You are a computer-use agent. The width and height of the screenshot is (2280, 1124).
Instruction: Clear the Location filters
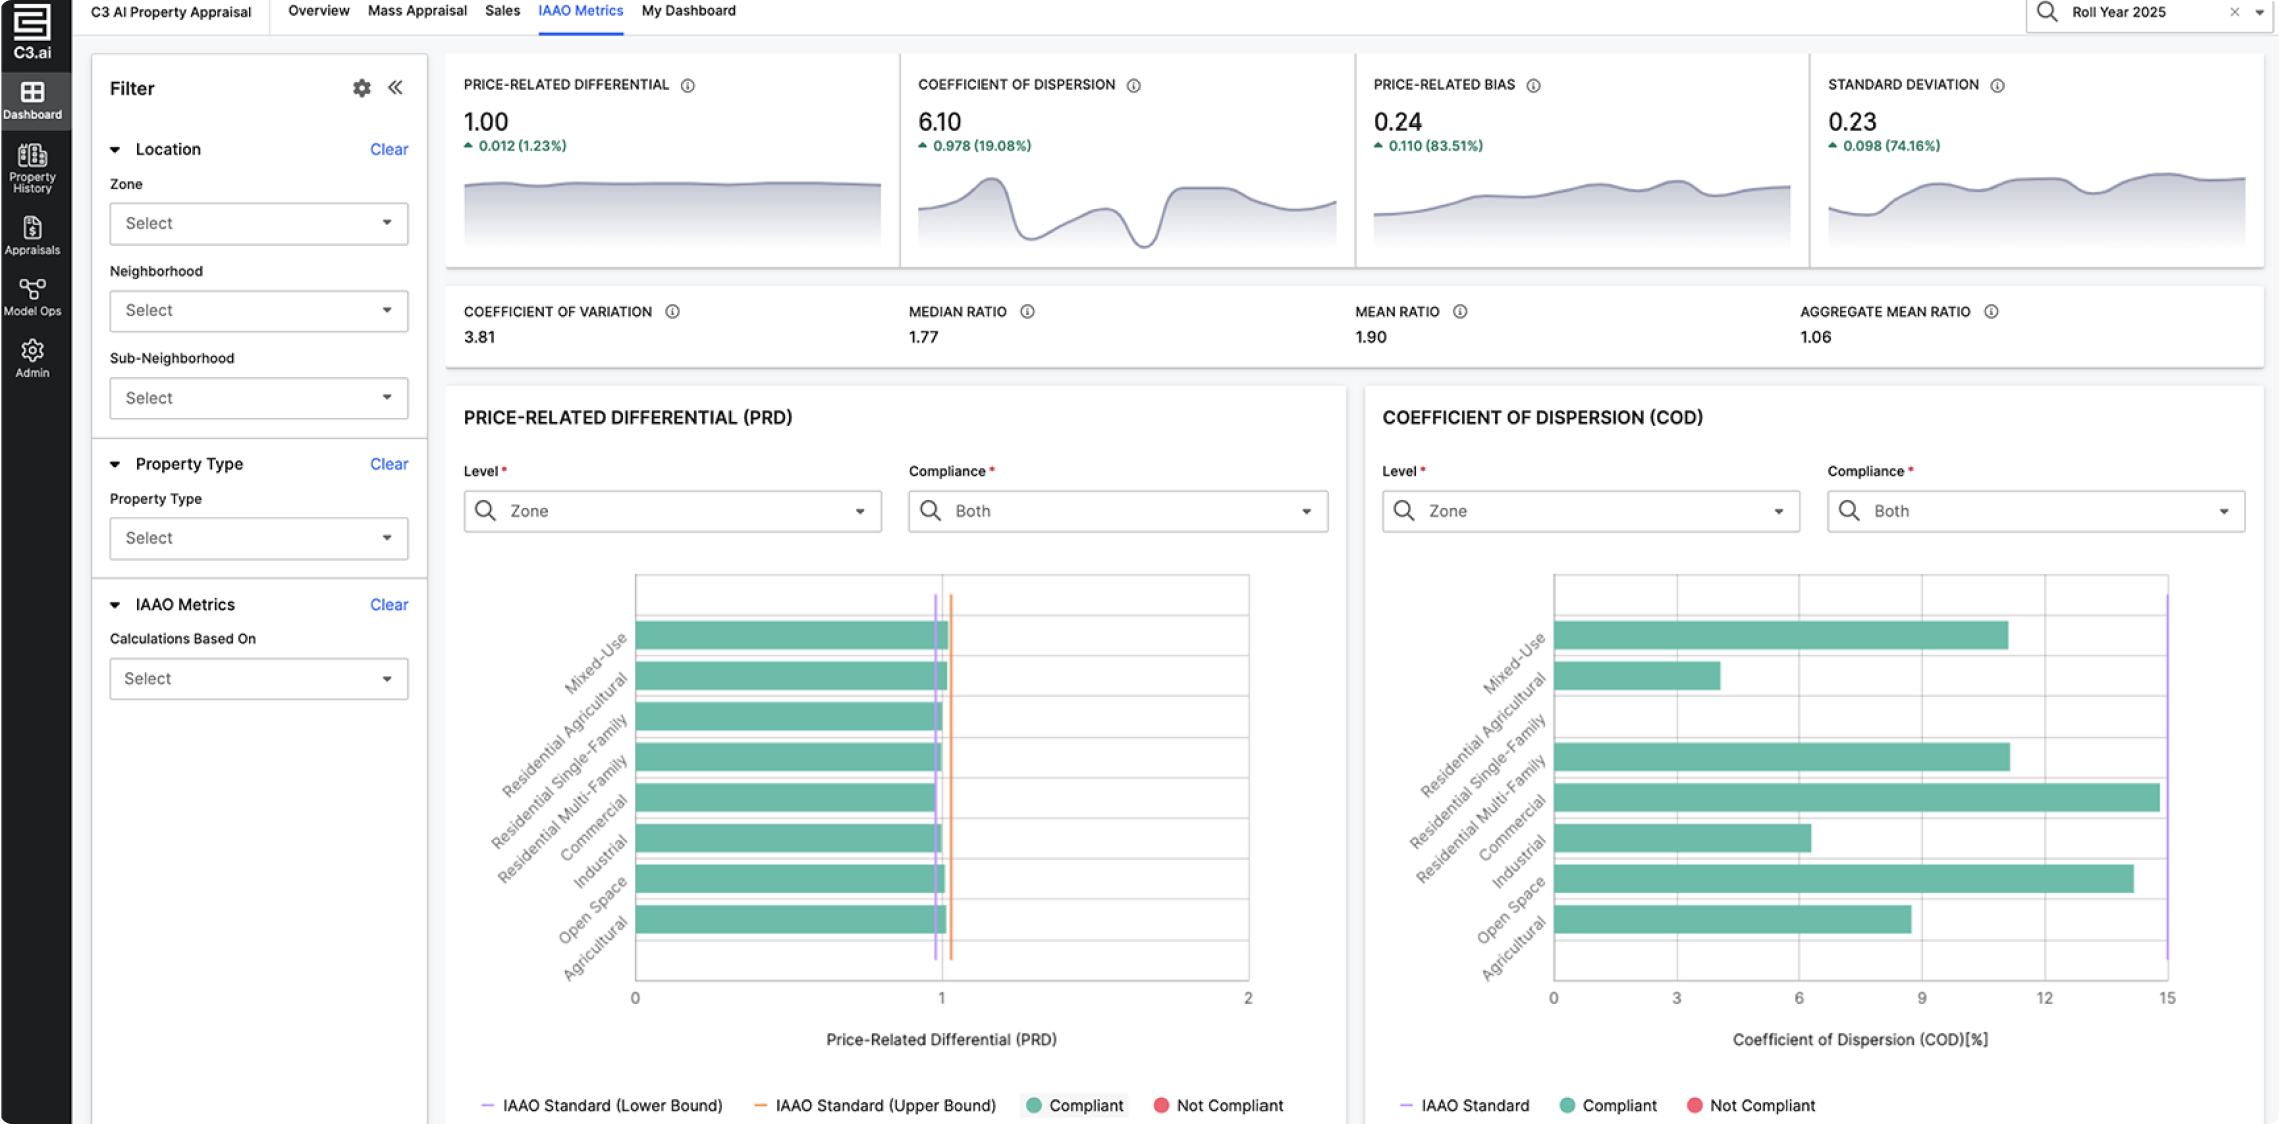coord(389,149)
